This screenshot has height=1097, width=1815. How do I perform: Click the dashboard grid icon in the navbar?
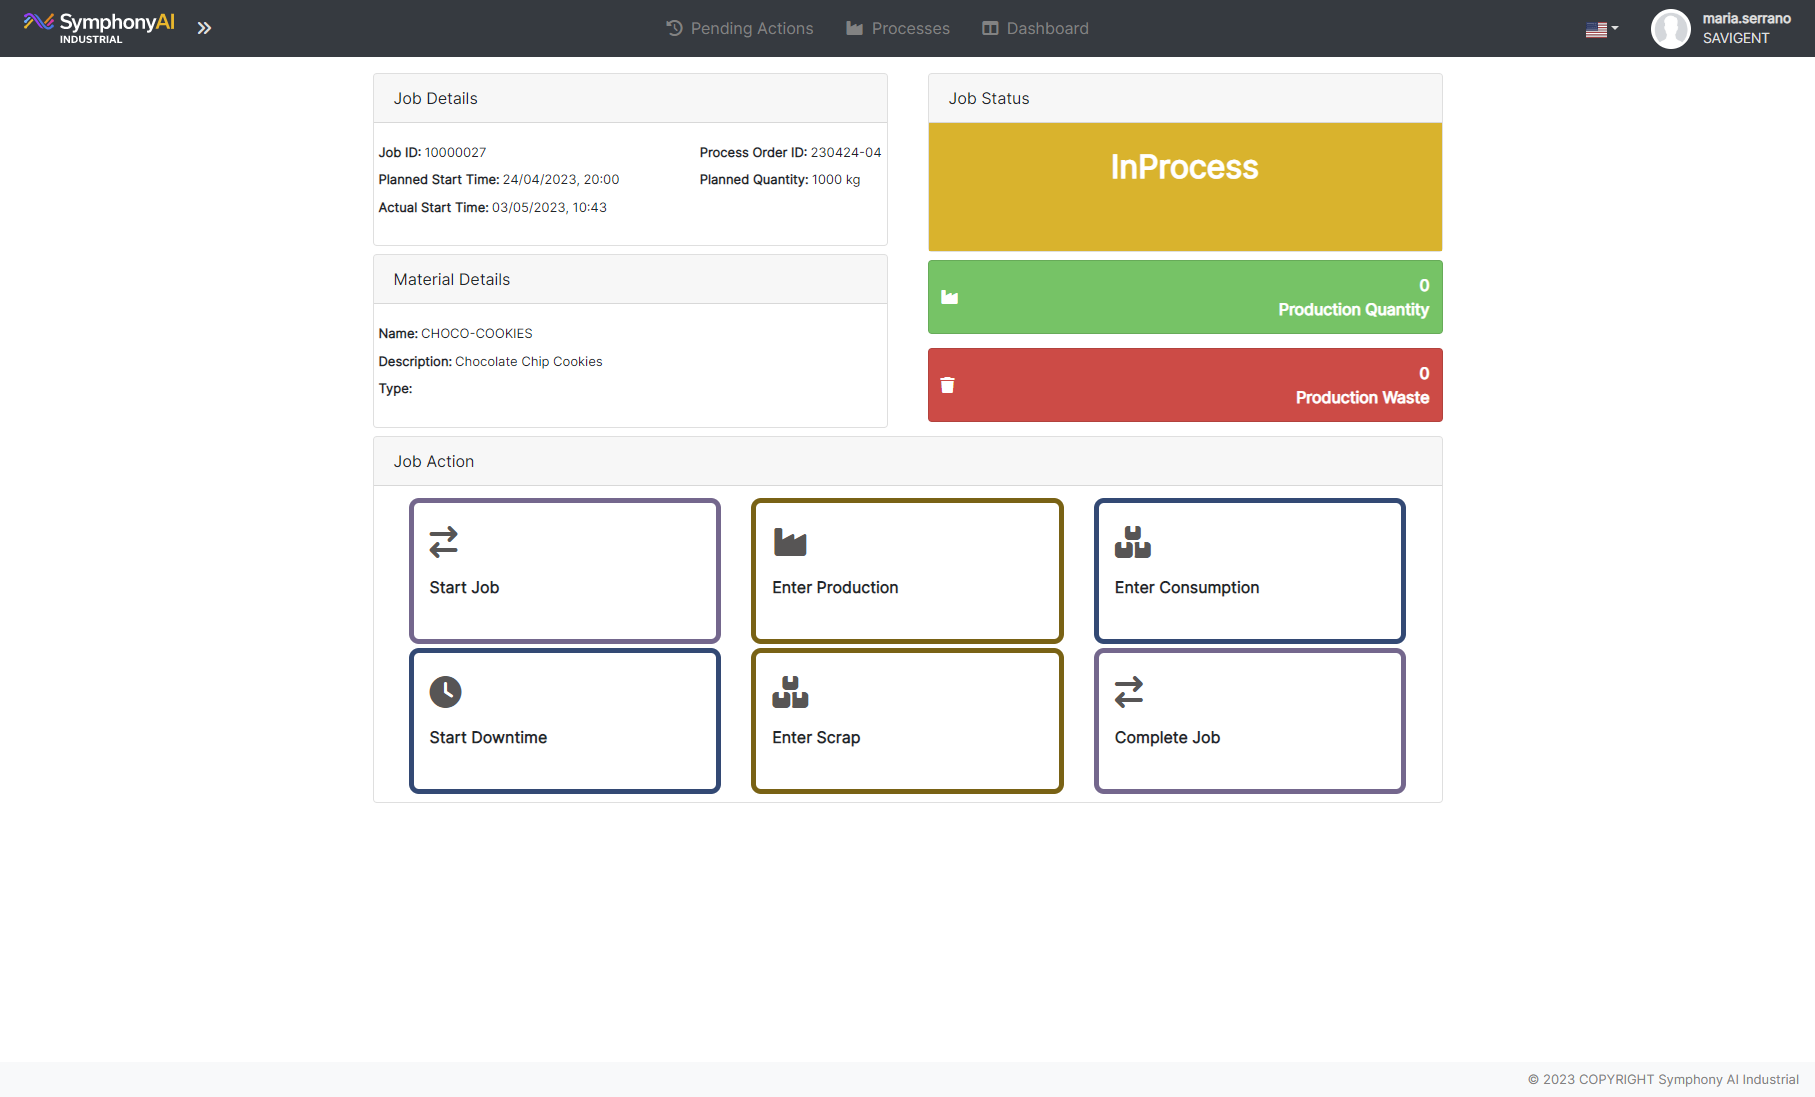click(x=990, y=28)
